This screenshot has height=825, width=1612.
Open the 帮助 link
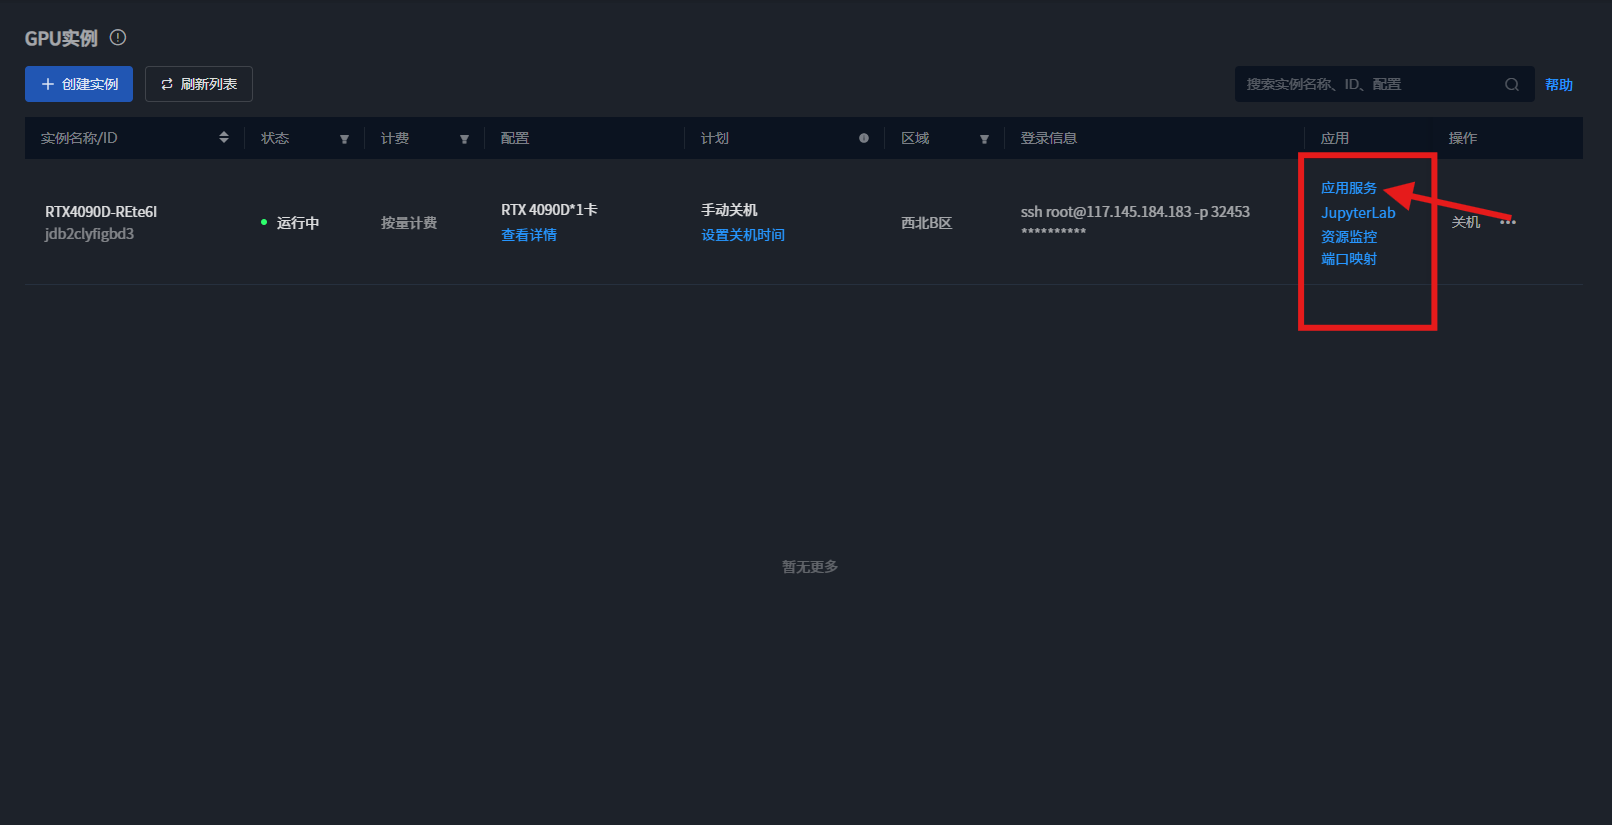coord(1558,85)
